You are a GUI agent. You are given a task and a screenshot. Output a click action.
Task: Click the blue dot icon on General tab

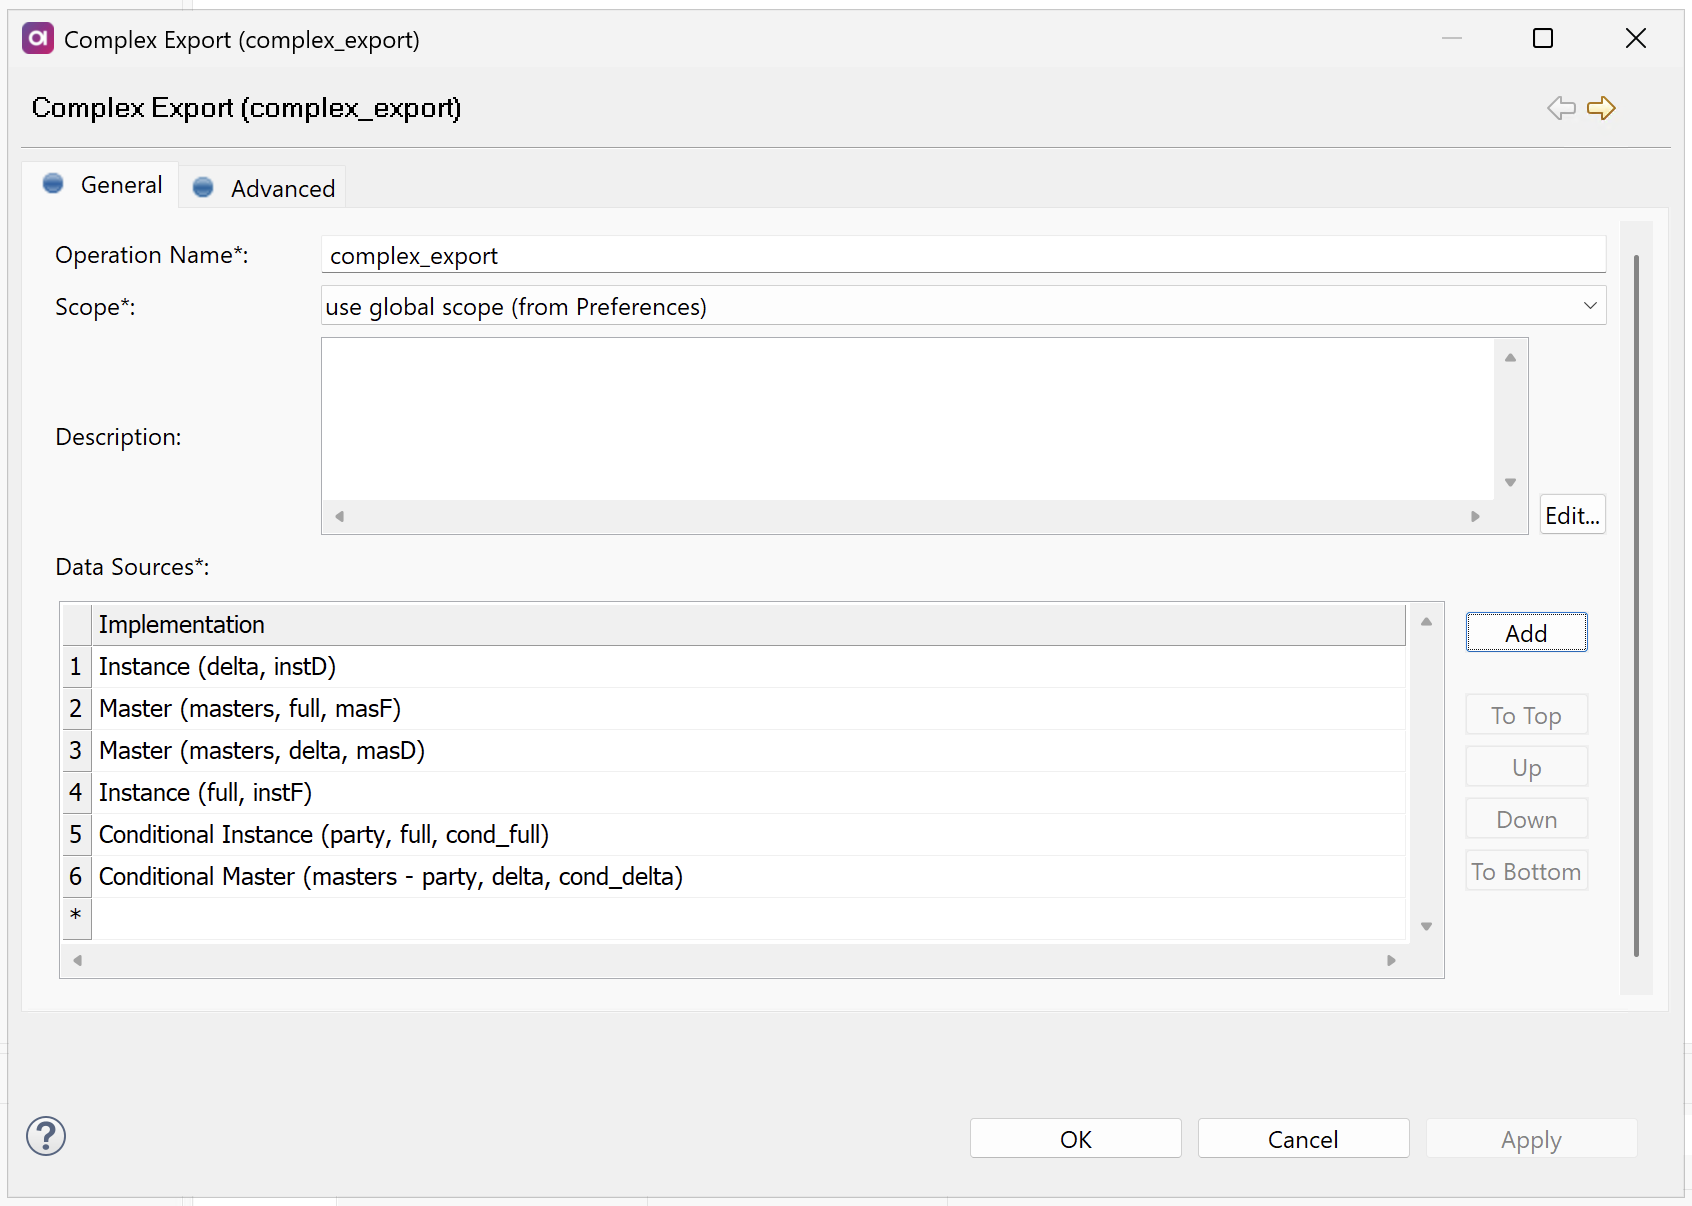coord(52,183)
